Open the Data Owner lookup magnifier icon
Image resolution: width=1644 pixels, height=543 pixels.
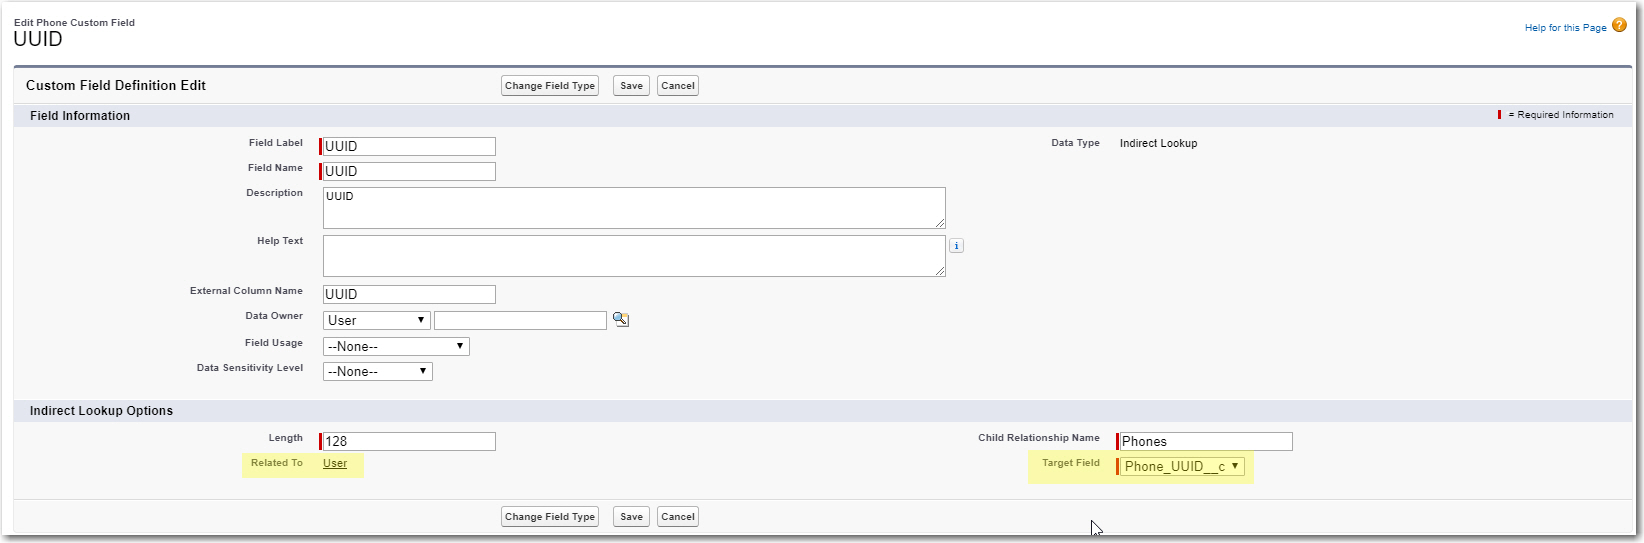pos(621,320)
